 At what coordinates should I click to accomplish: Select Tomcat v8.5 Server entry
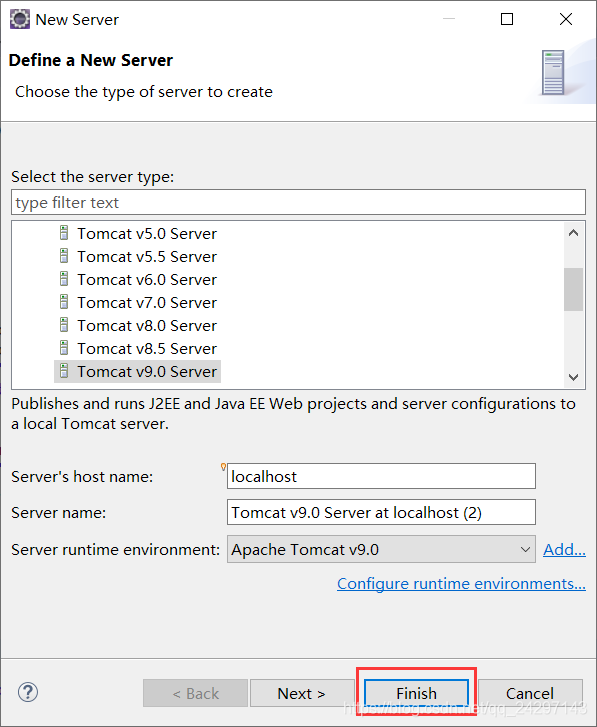point(138,348)
